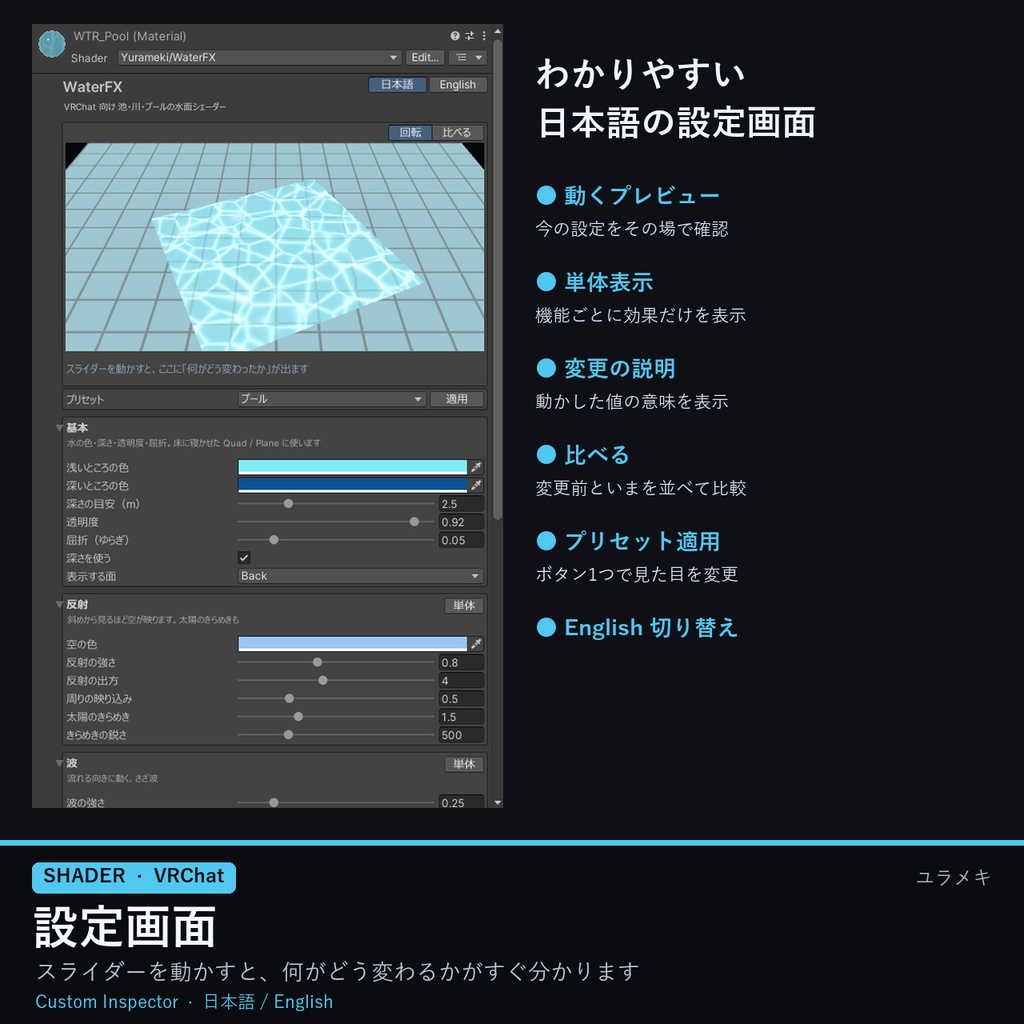The width and height of the screenshot is (1024, 1024).
Task: Click the 波の強さ value field 0.25
Action: (x=461, y=802)
